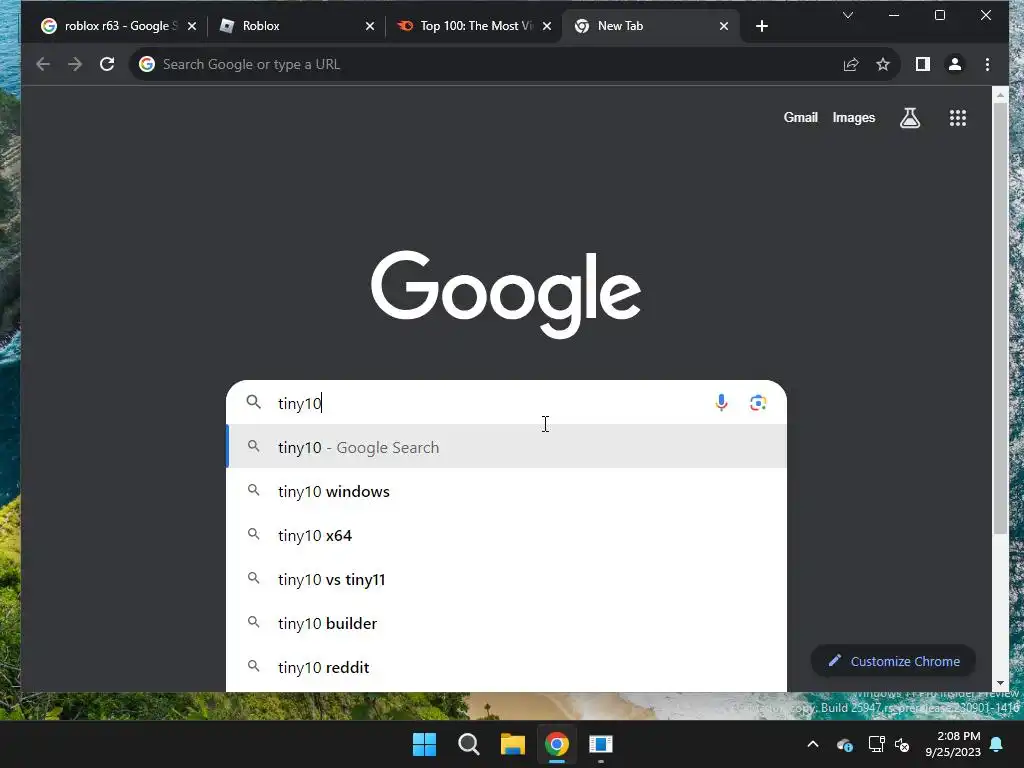Viewport: 1024px width, 768px height.
Task: Close the New Tab tab
Action: tap(724, 26)
